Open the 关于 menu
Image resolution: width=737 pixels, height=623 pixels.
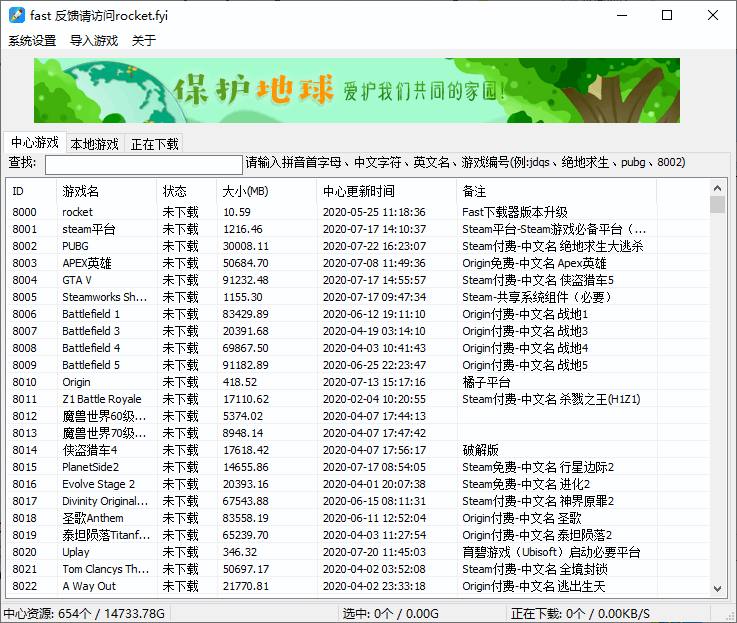[x=143, y=40]
